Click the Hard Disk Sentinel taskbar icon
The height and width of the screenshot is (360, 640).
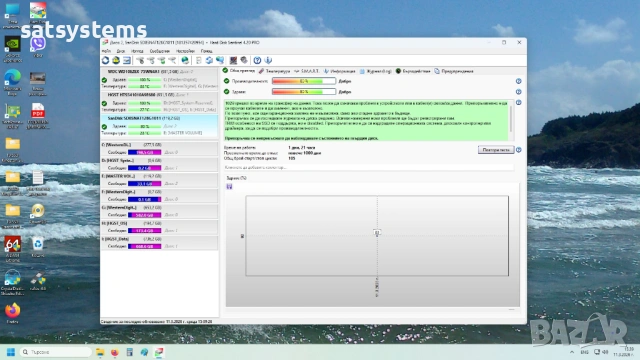point(159,352)
